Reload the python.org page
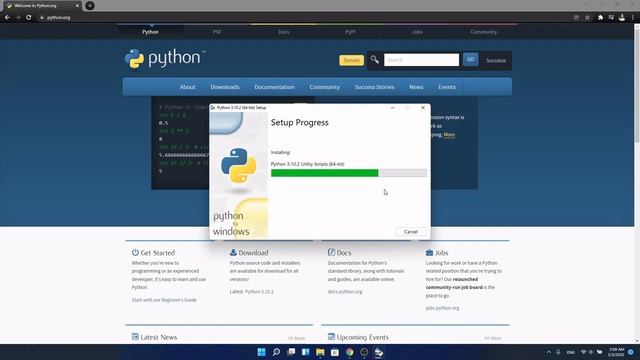 pos(29,18)
